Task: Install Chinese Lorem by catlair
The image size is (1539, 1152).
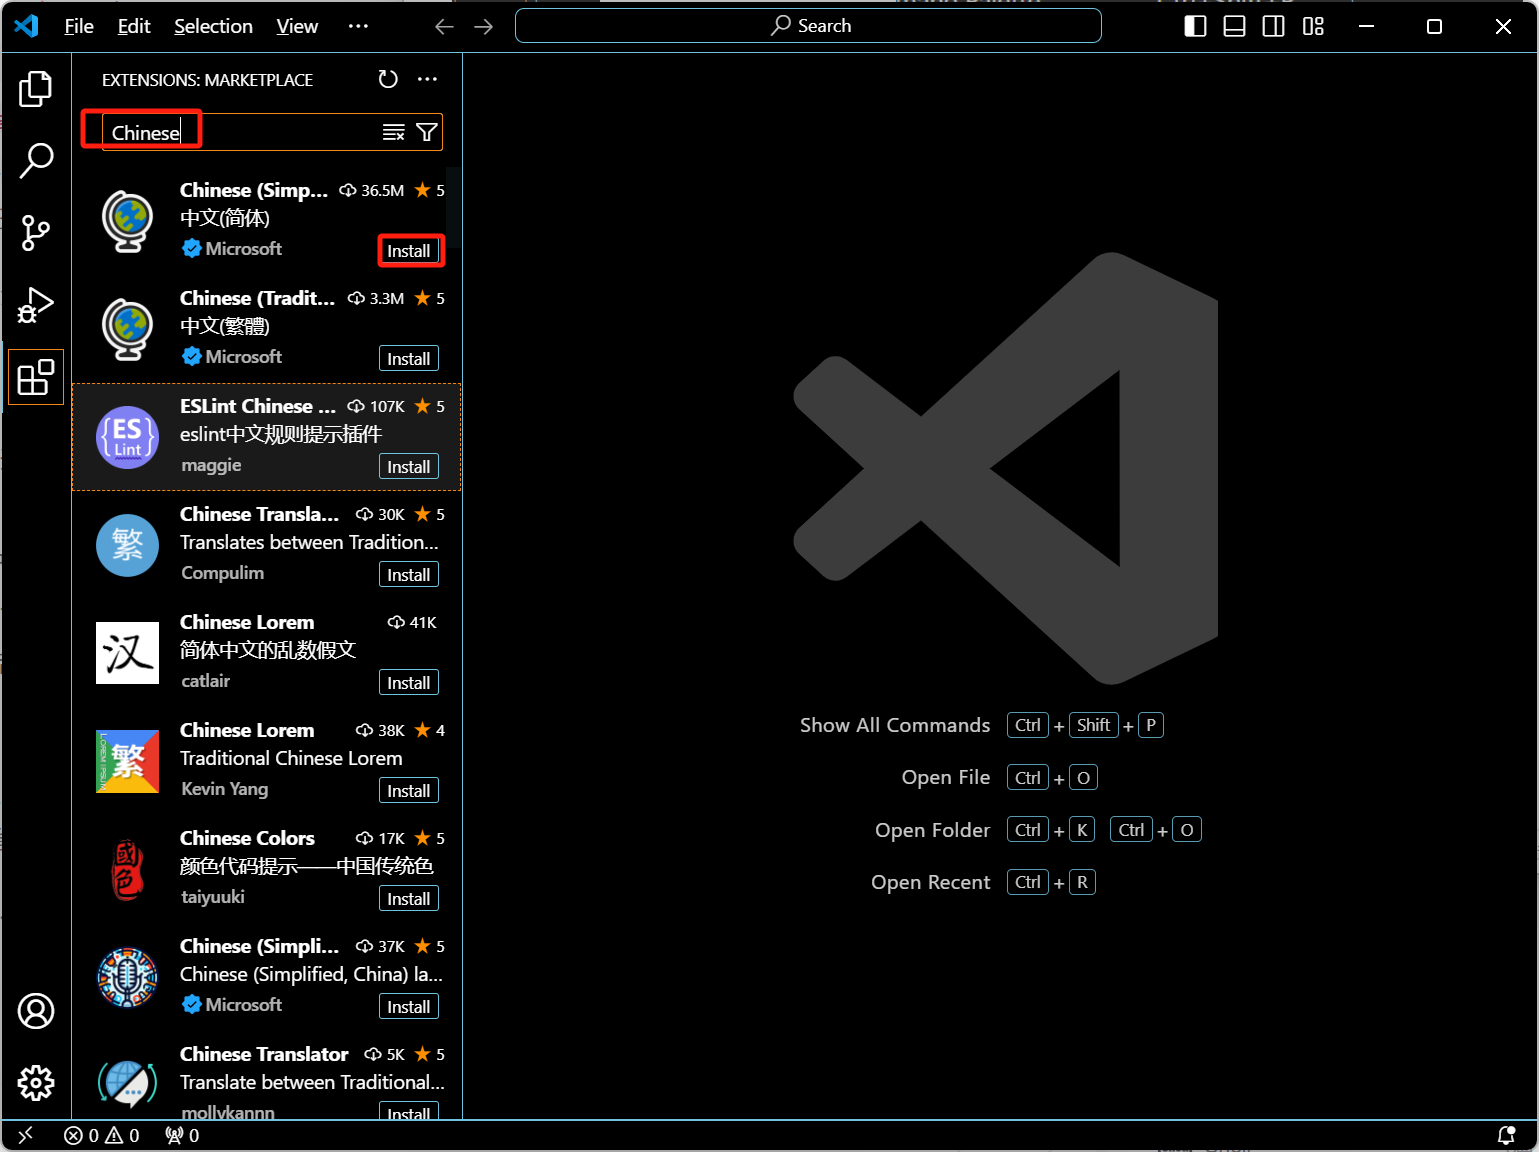Action: 409,683
